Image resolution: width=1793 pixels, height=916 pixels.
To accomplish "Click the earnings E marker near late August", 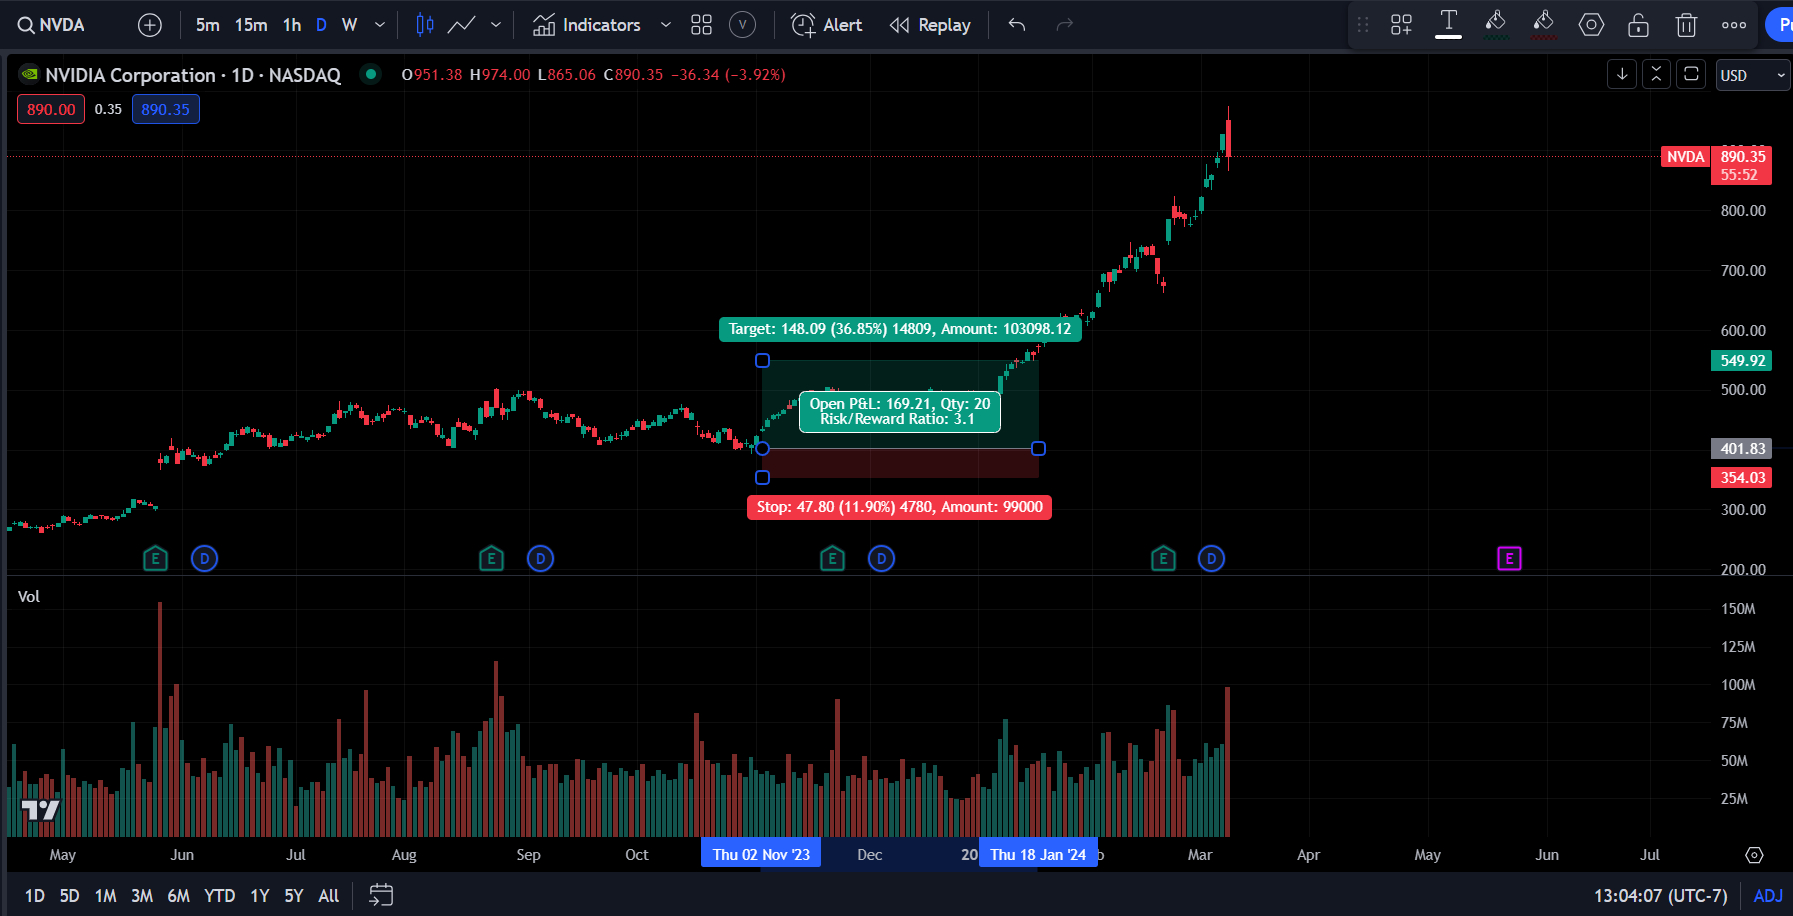I will pos(491,558).
